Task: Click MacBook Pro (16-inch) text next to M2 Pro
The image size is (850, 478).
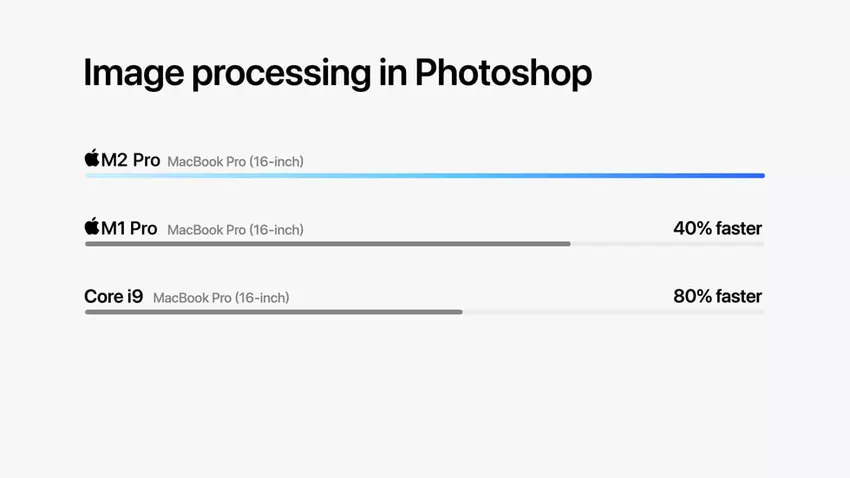Action: point(235,161)
